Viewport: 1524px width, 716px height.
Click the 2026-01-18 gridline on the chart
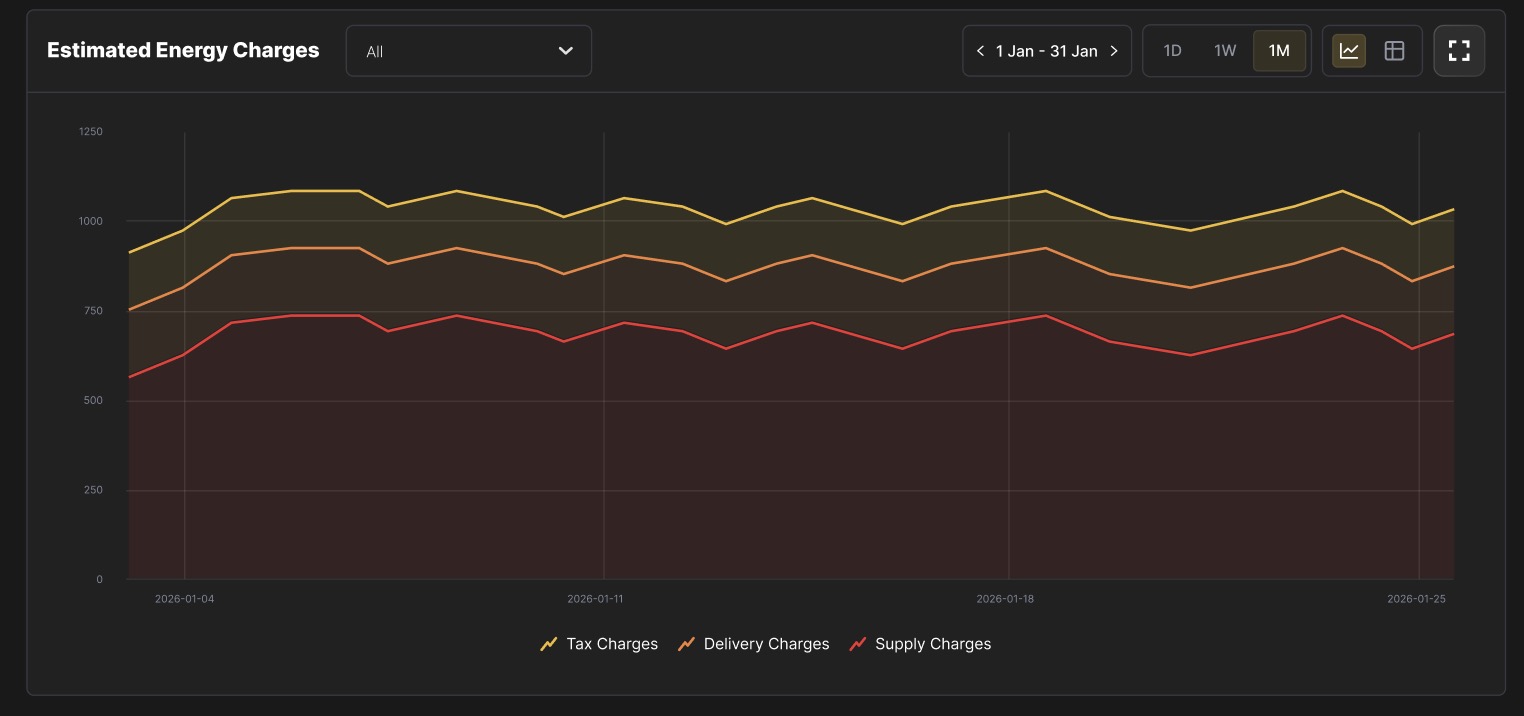click(x=1008, y=355)
